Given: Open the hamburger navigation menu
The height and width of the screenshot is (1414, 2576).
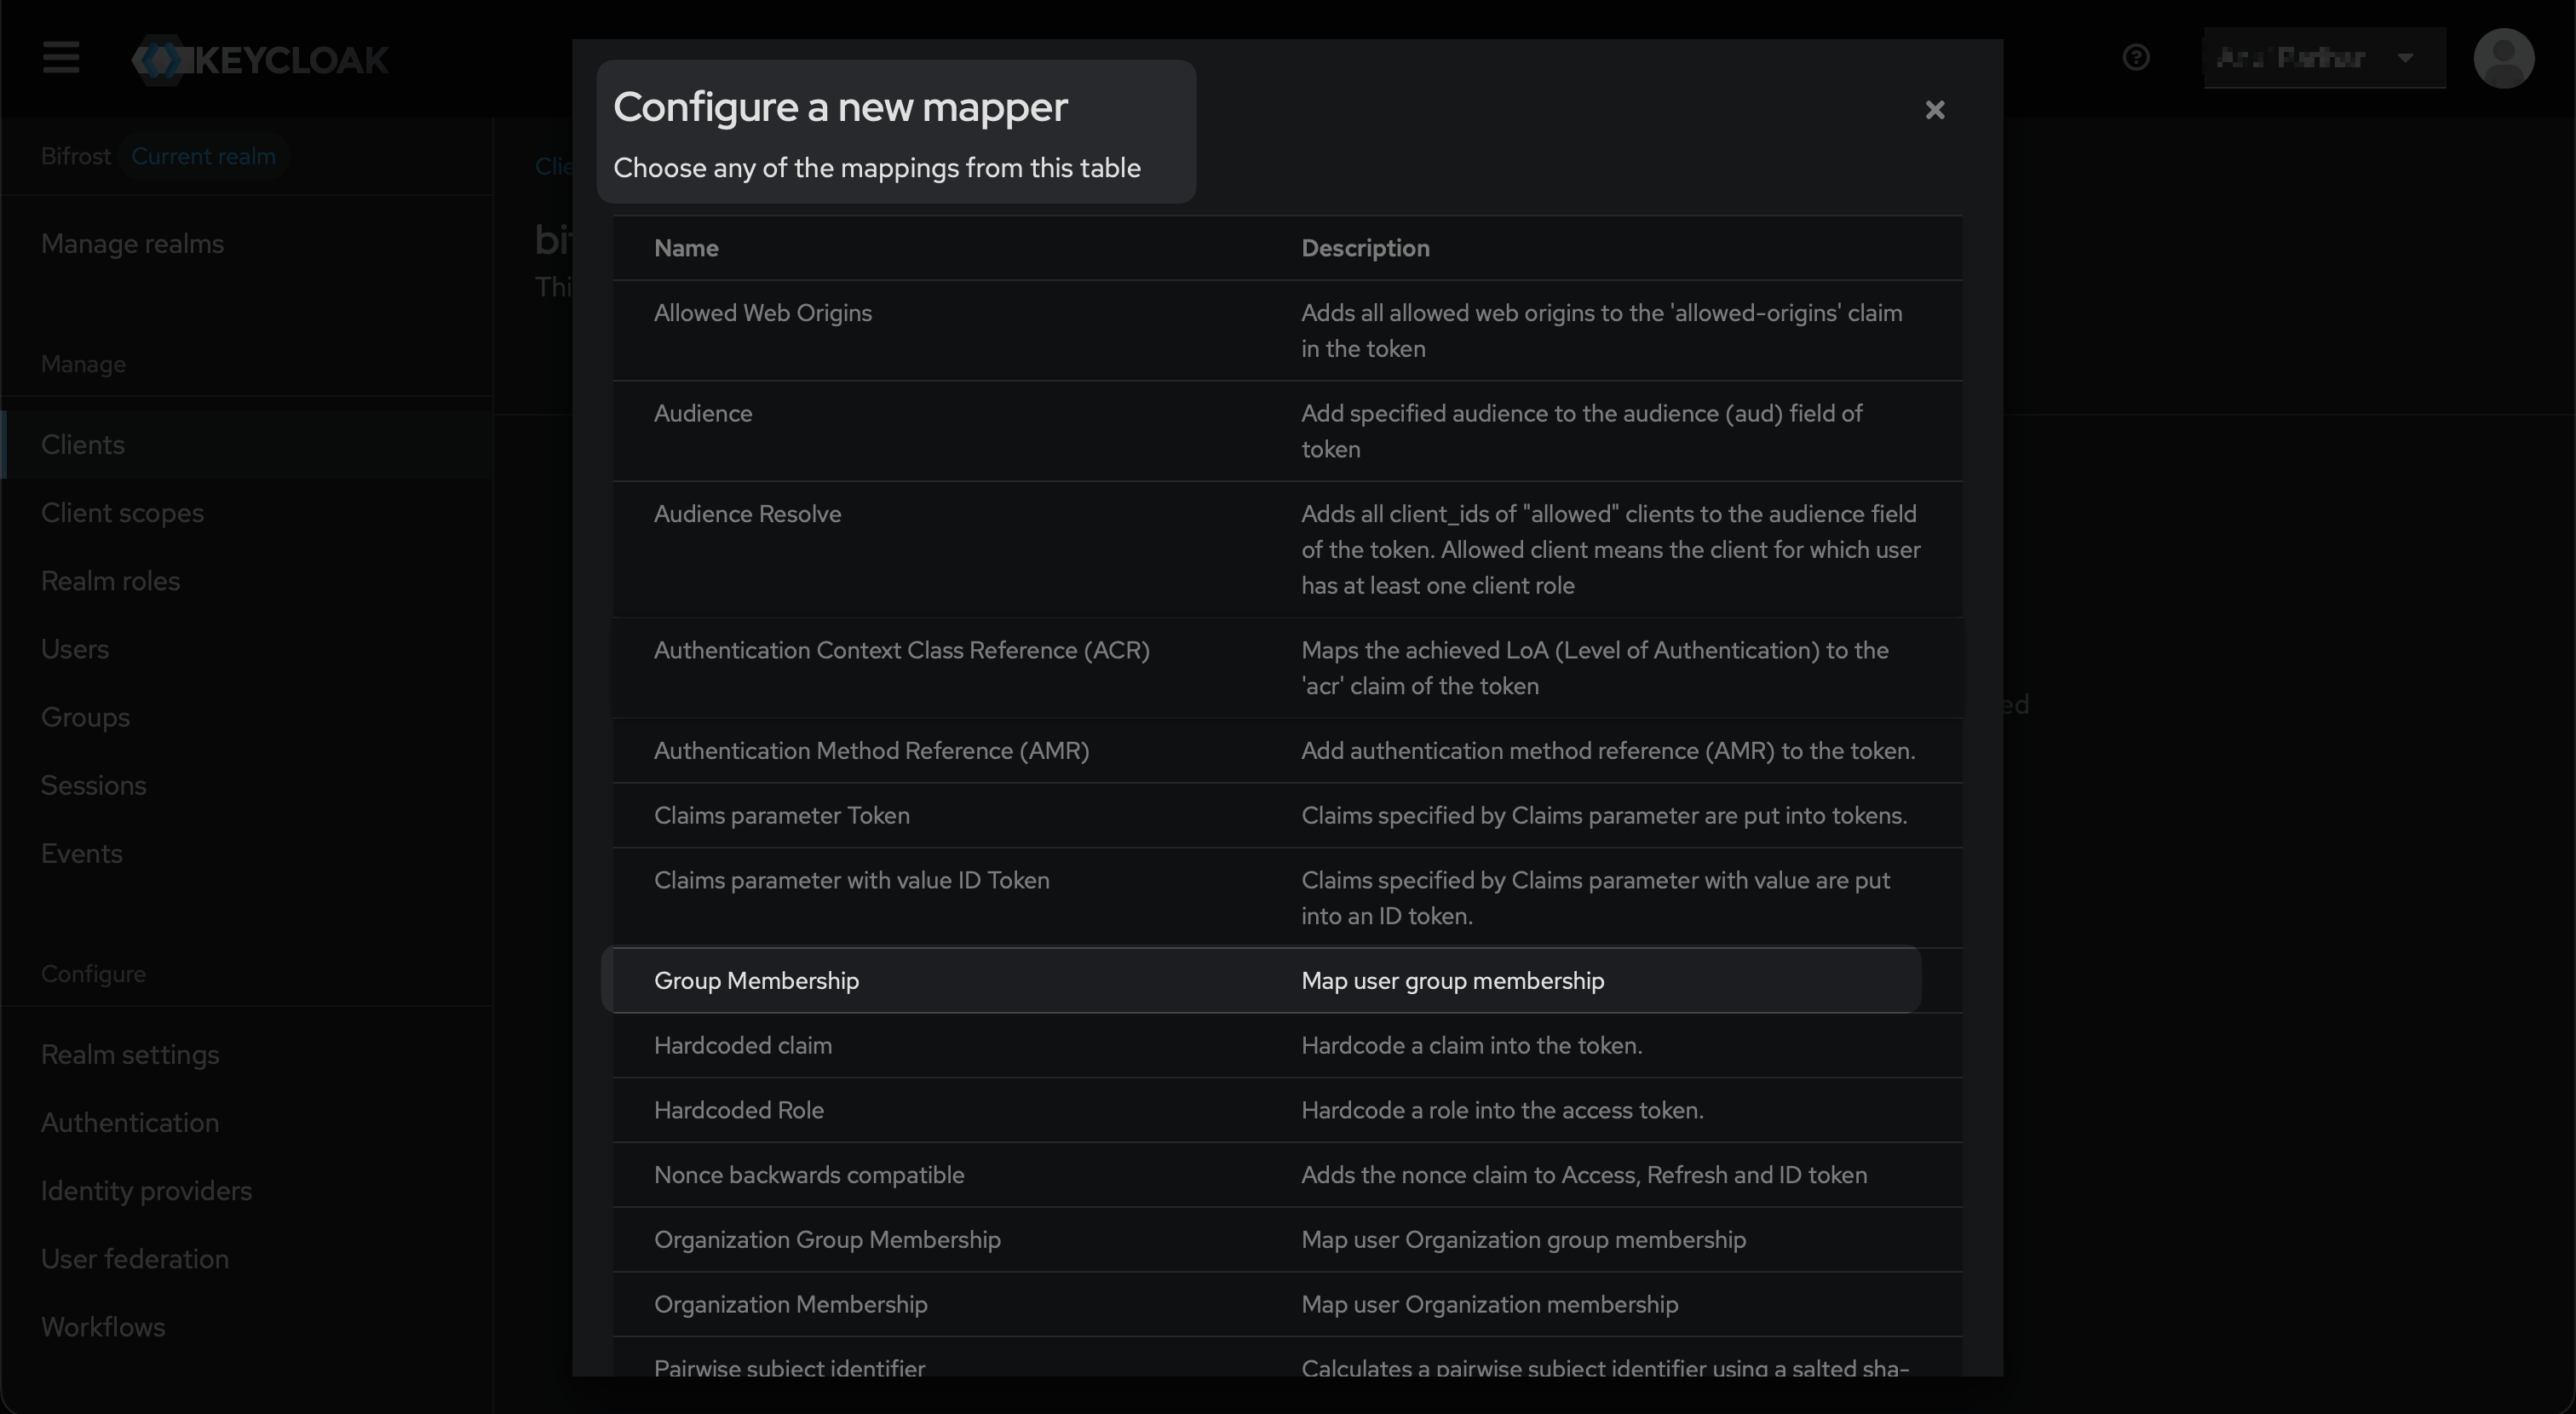Looking at the screenshot, I should tap(61, 58).
